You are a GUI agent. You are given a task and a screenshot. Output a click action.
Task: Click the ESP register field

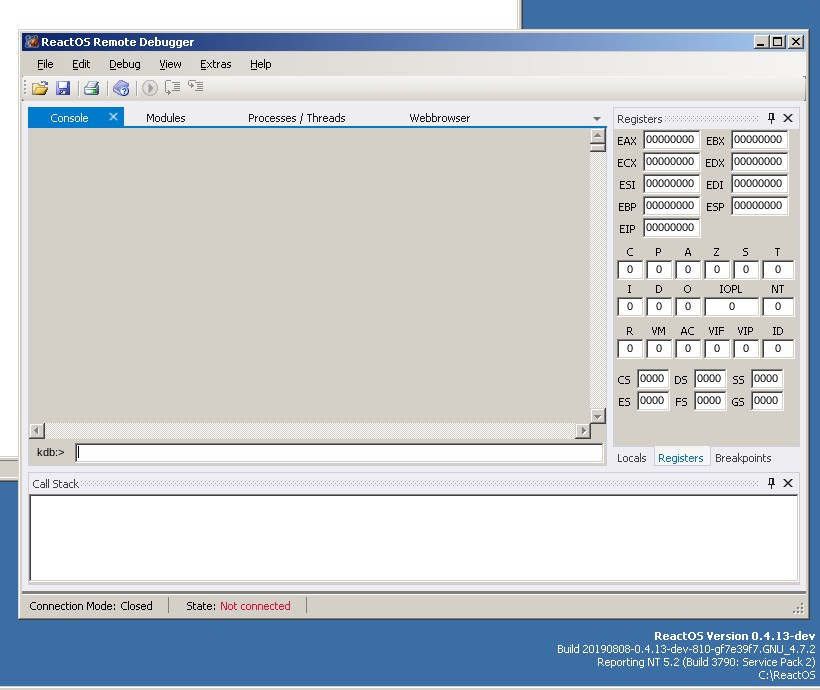(759, 206)
